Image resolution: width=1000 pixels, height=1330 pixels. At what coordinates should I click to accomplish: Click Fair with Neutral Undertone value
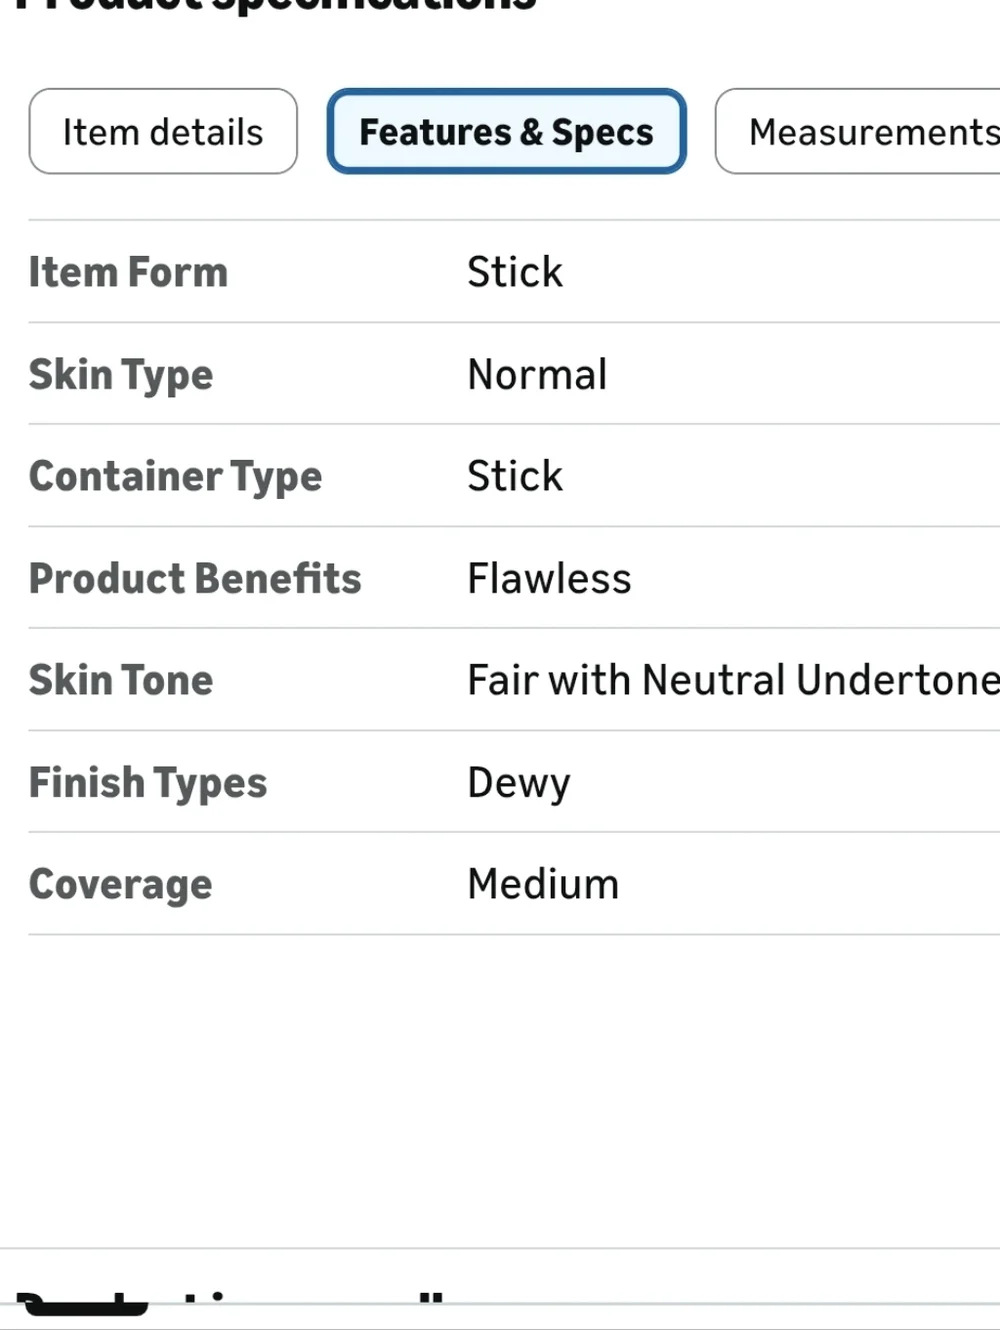[x=733, y=680]
